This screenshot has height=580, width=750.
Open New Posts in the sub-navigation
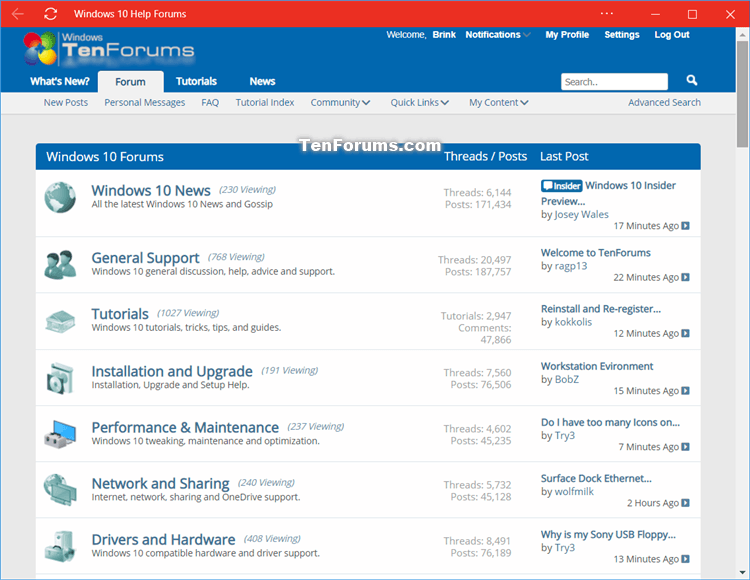click(66, 102)
